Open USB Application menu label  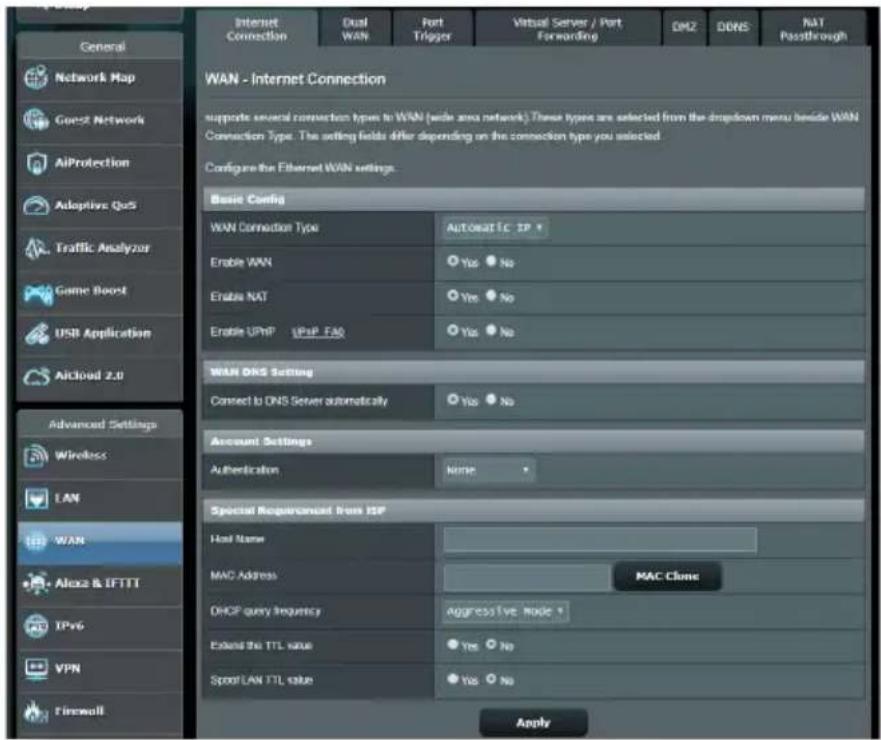[102, 333]
